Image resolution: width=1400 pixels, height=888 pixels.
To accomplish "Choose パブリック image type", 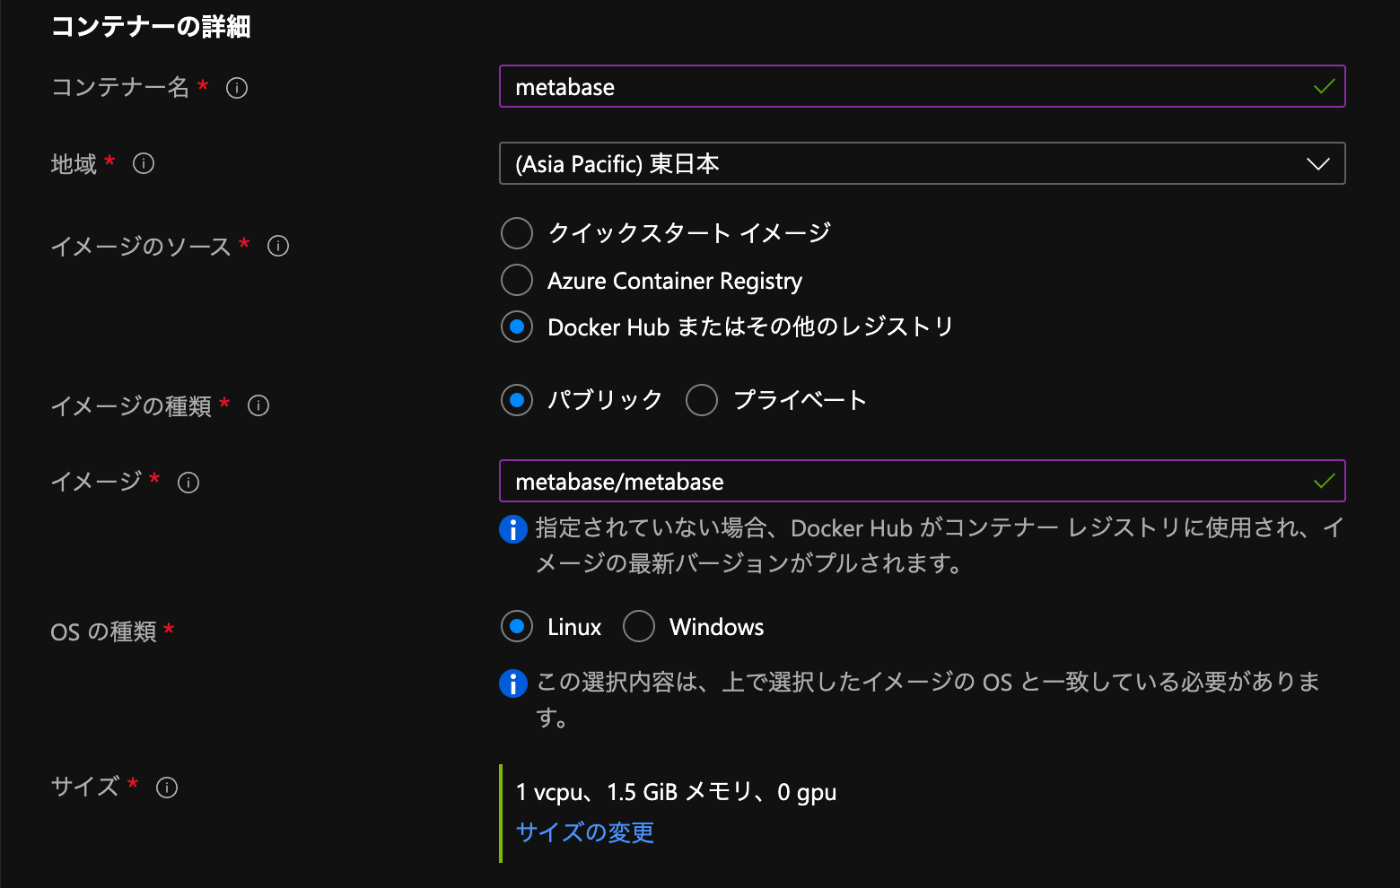I will 517,401.
